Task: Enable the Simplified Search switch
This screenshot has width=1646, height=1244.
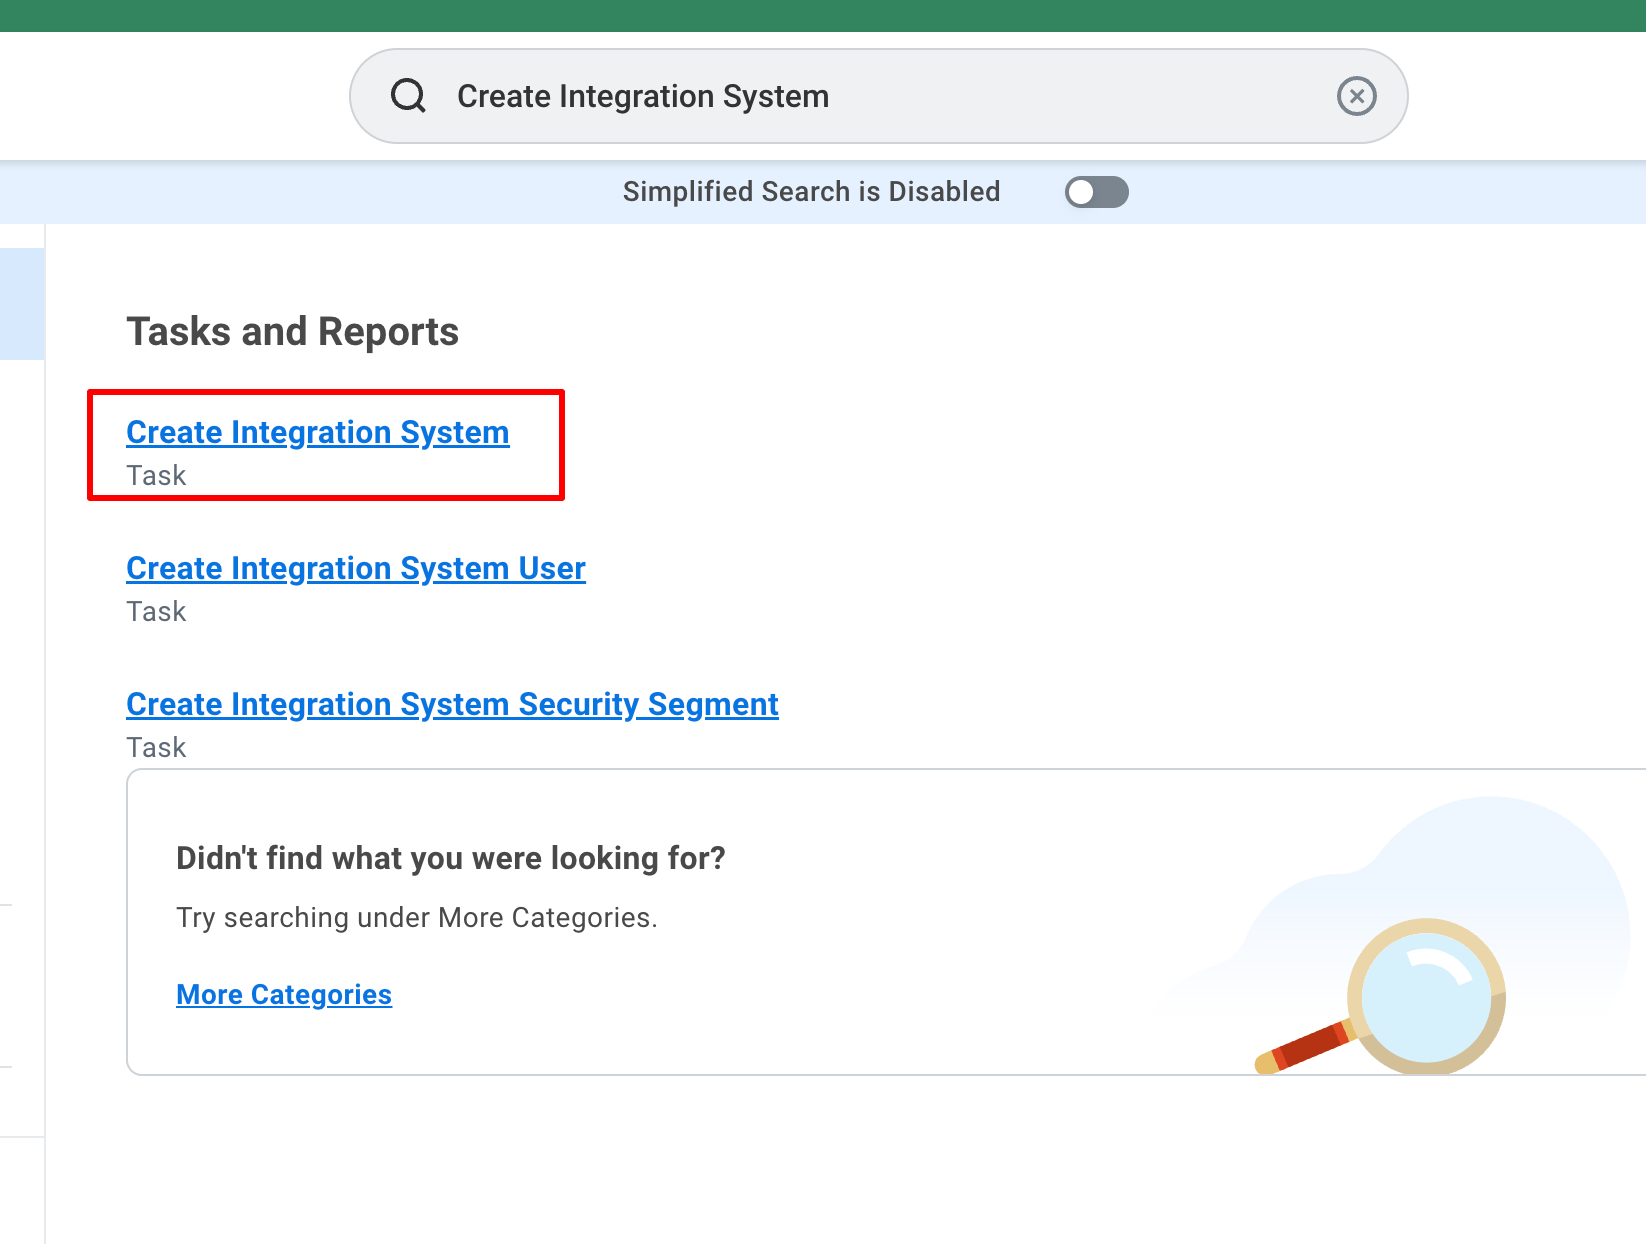Action: click(1096, 192)
